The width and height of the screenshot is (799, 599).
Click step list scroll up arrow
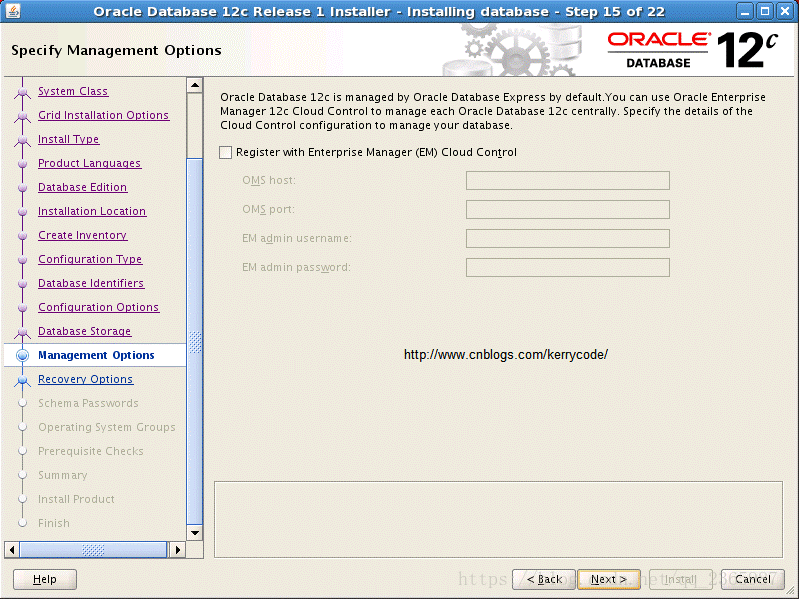click(x=195, y=85)
